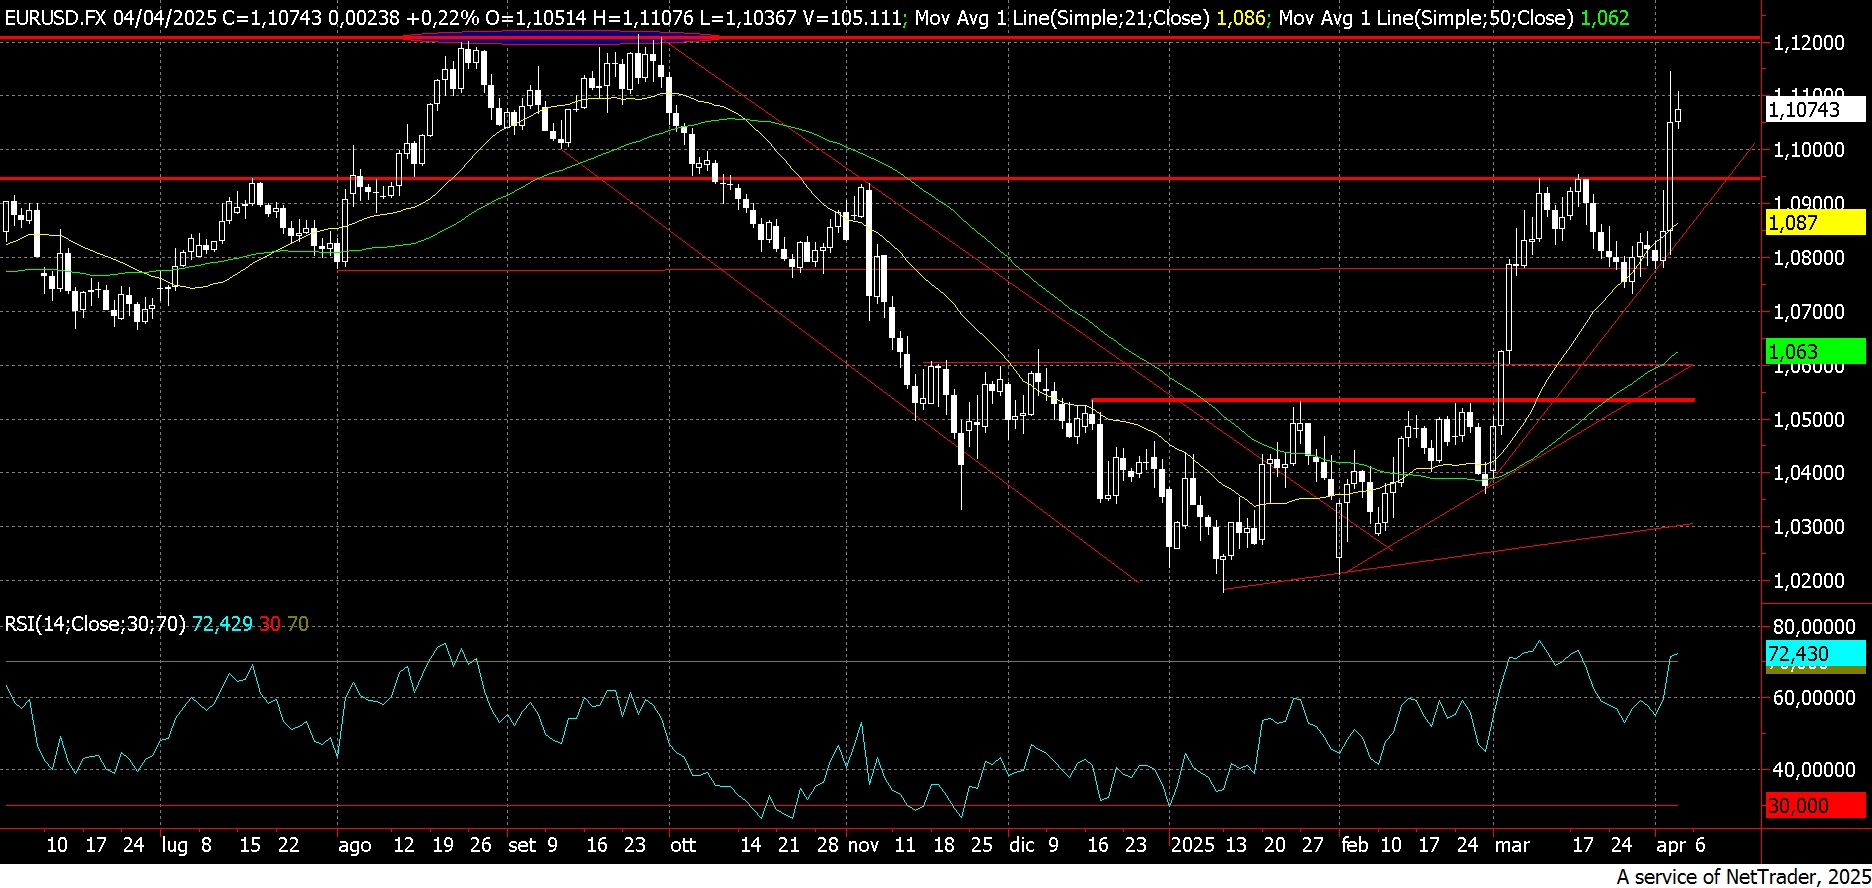Click the 'lug' month label on time axis
Viewport: 1872px width, 888px height.
pyautogui.click(x=174, y=846)
